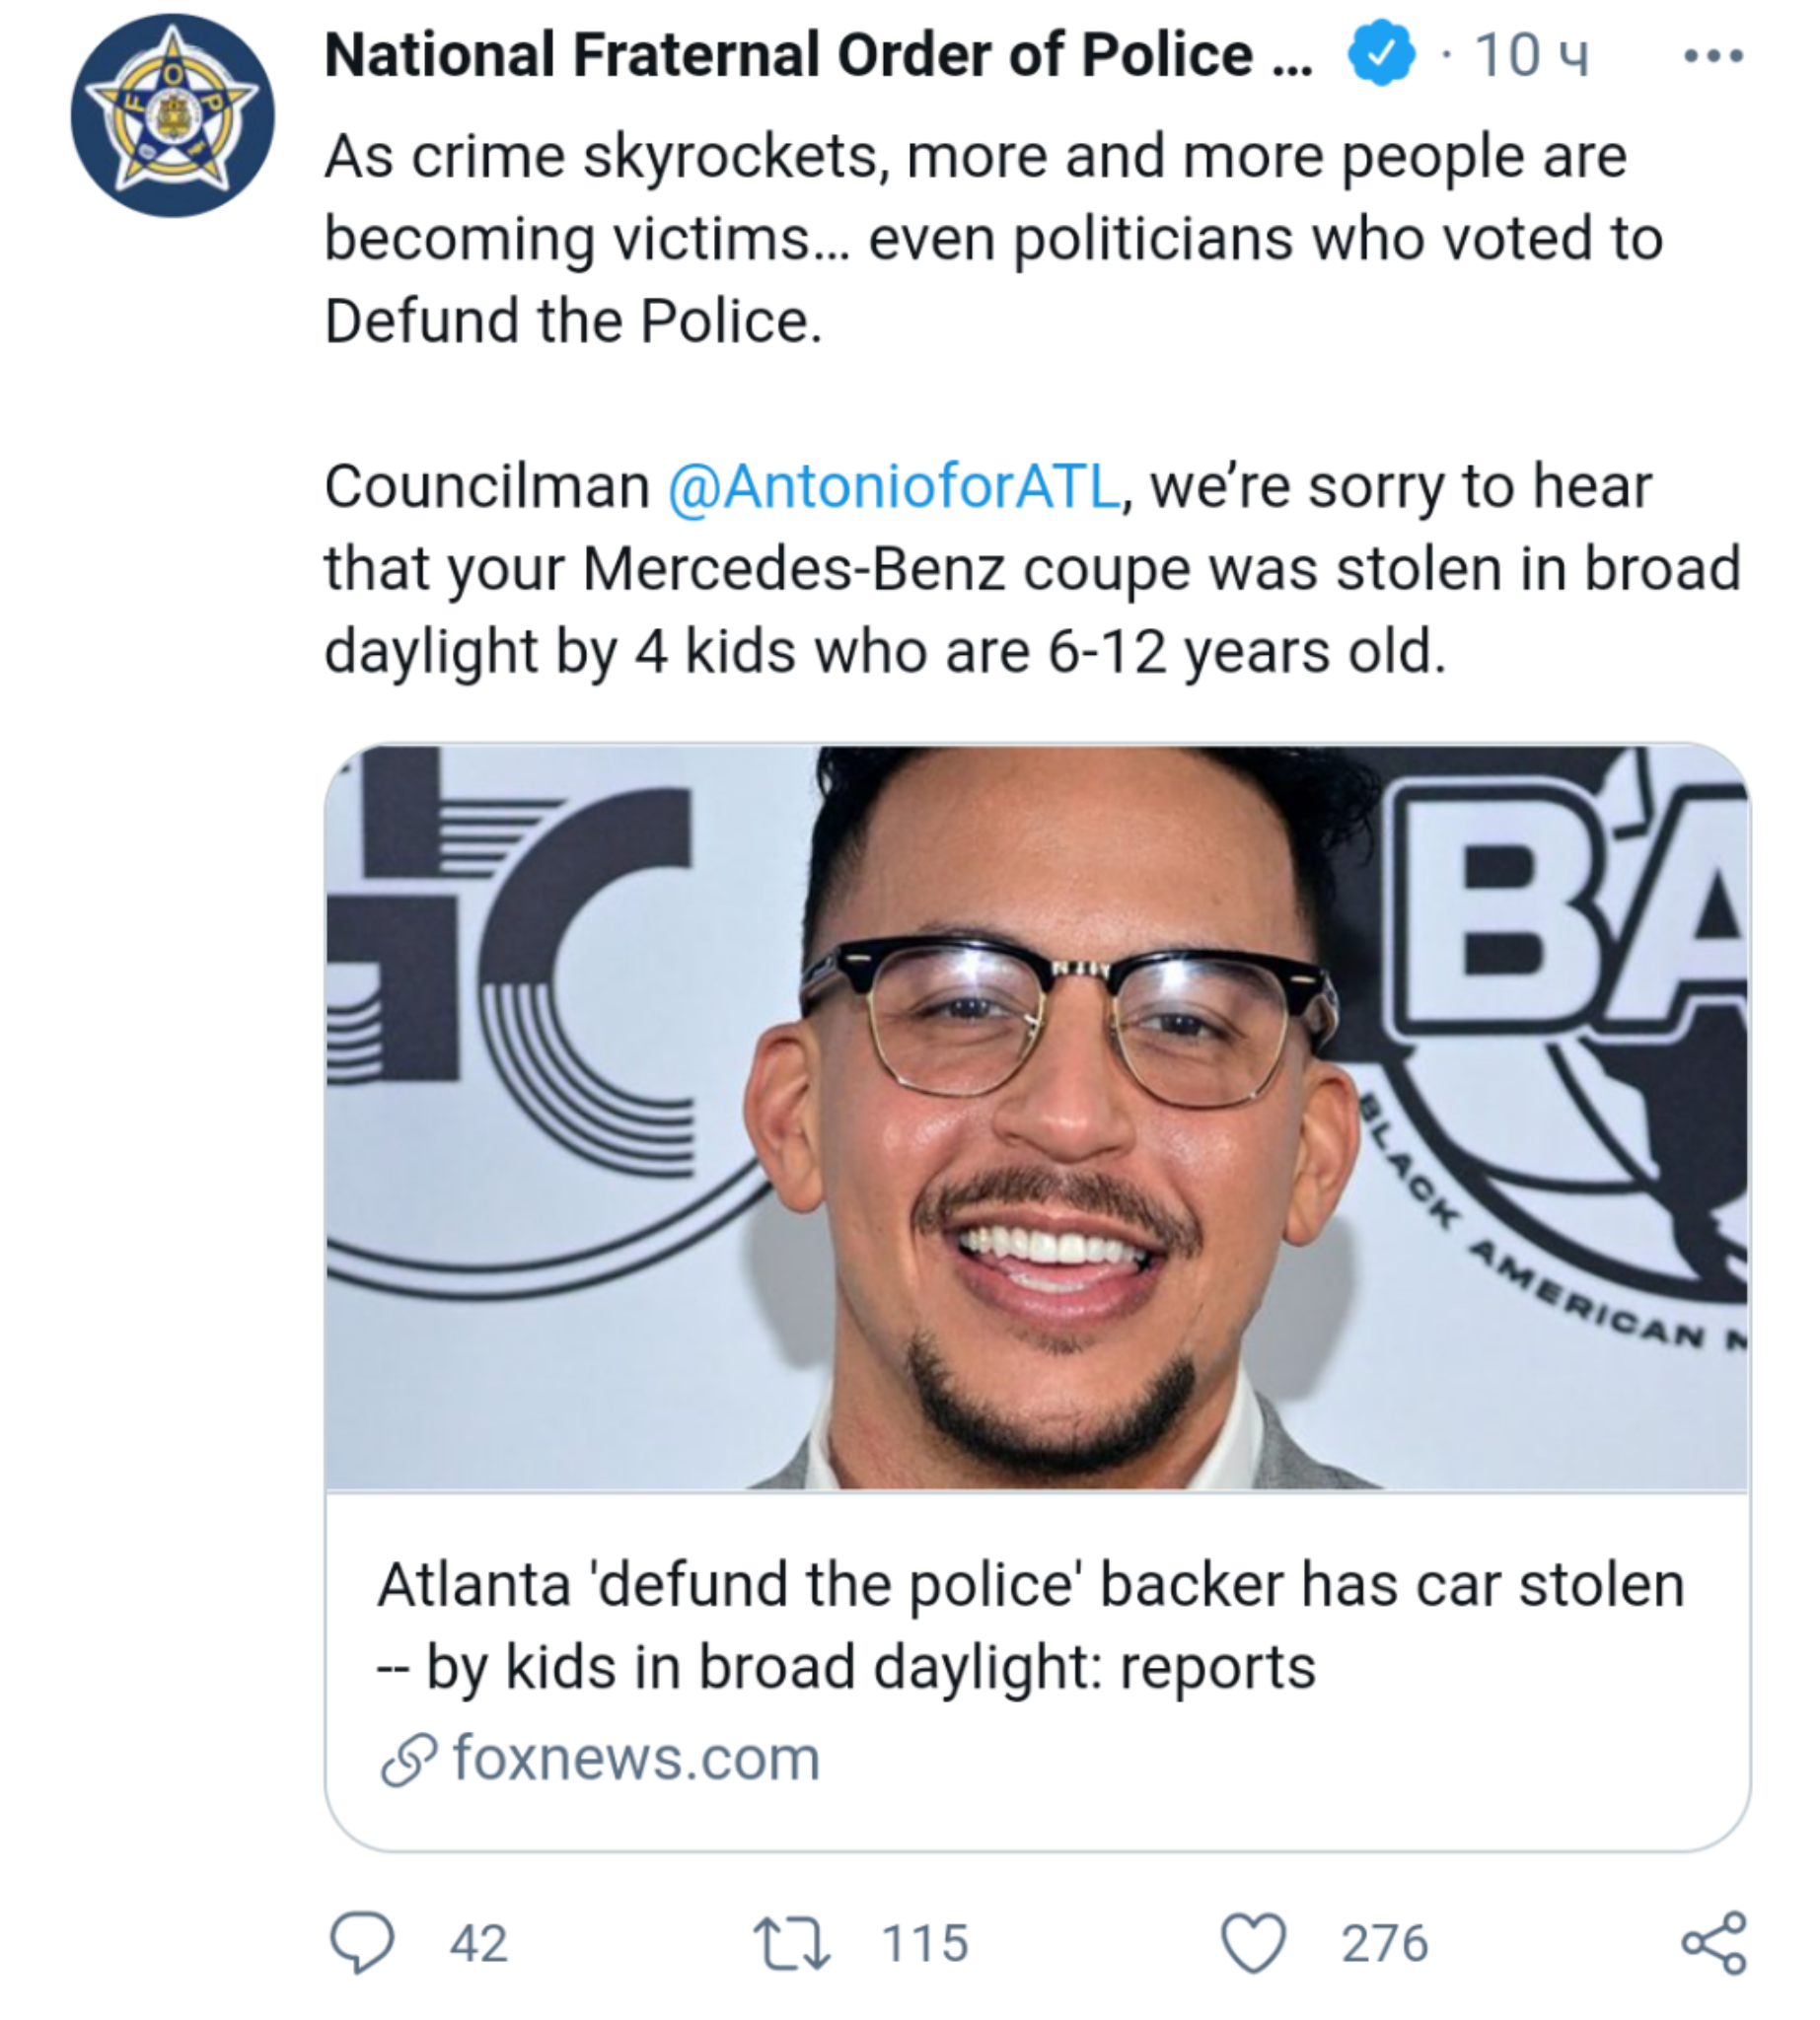This screenshot has height=2020, width=1820.
Task: Open the @AntonioforATL mention
Action: point(893,487)
